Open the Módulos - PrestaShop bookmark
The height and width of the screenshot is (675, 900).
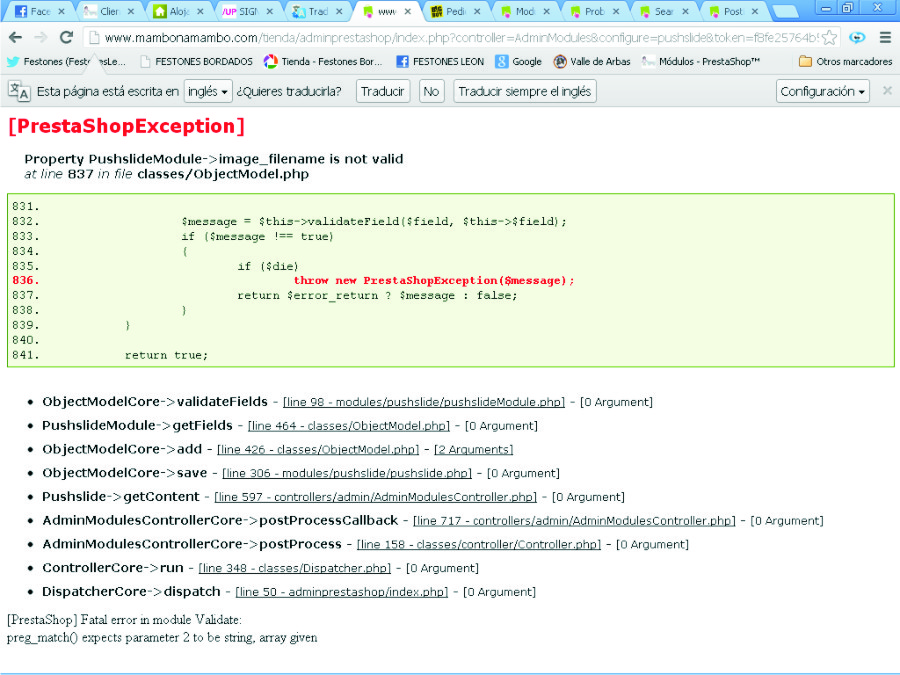[701, 61]
